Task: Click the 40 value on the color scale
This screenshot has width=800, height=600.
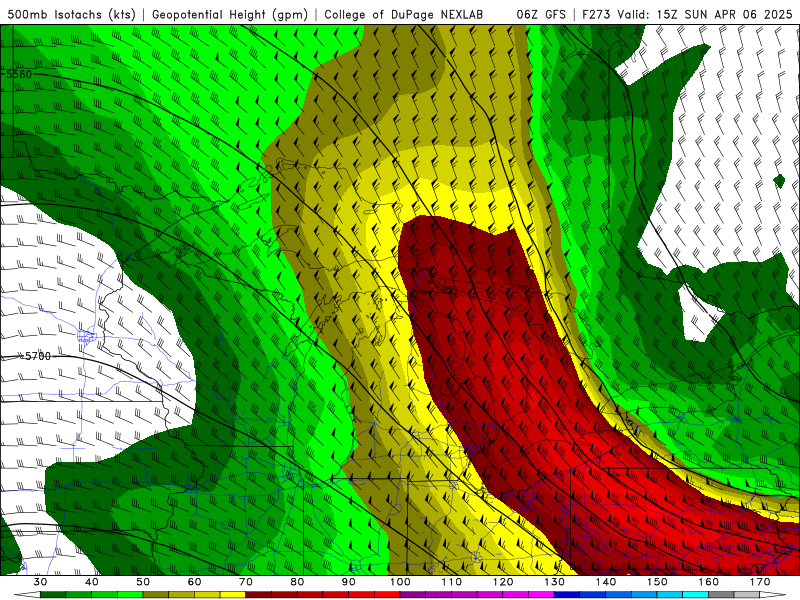Action: coord(92,582)
